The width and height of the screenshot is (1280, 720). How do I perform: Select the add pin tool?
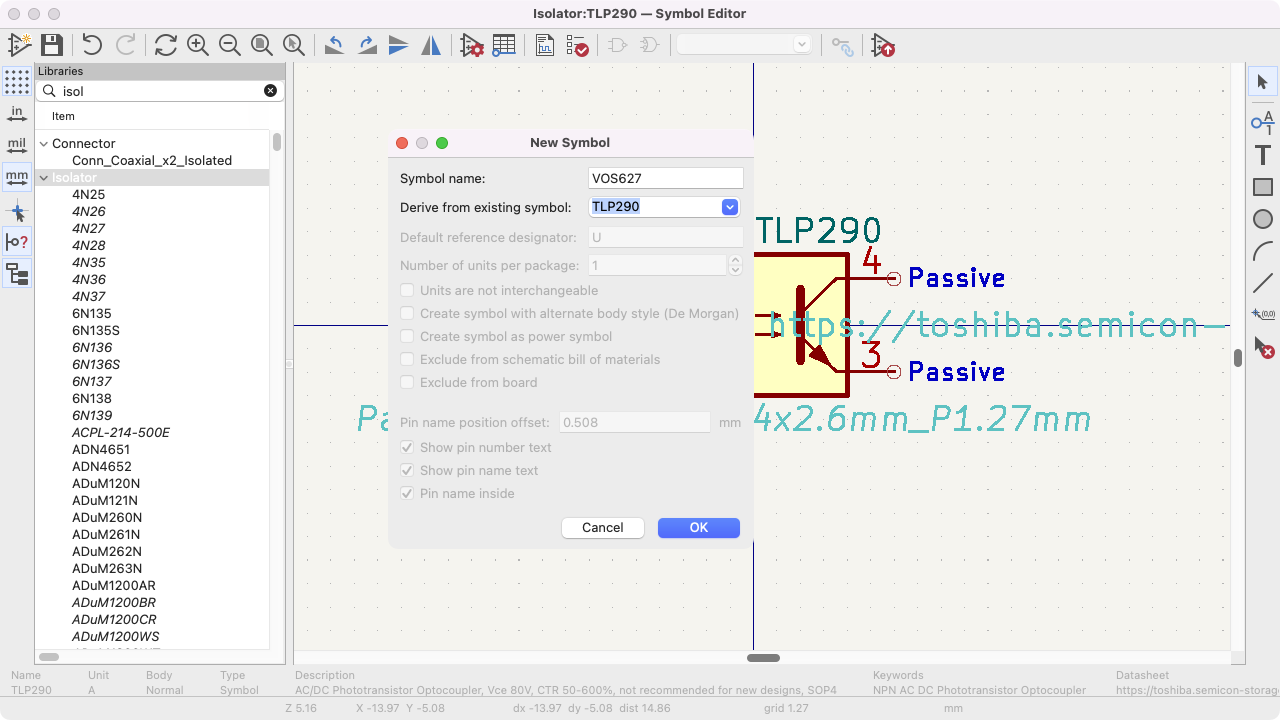pyautogui.click(x=1262, y=123)
